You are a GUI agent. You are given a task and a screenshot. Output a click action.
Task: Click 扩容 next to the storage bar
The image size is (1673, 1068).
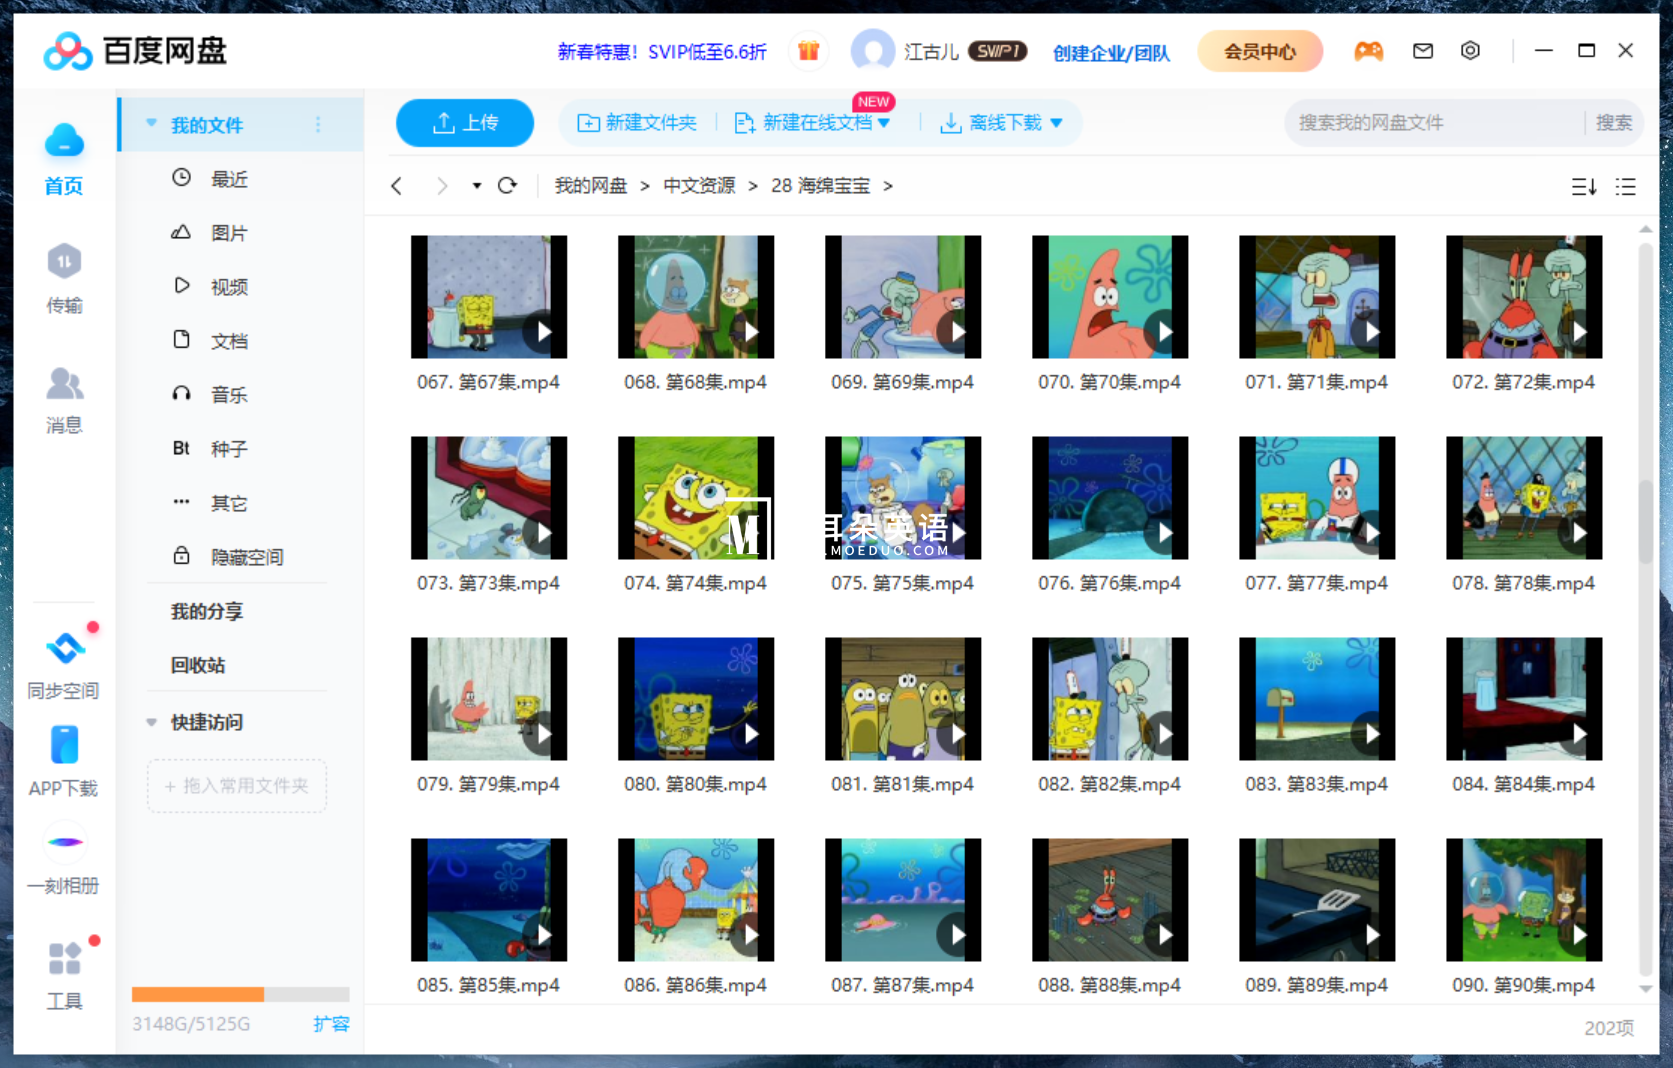(x=332, y=1024)
